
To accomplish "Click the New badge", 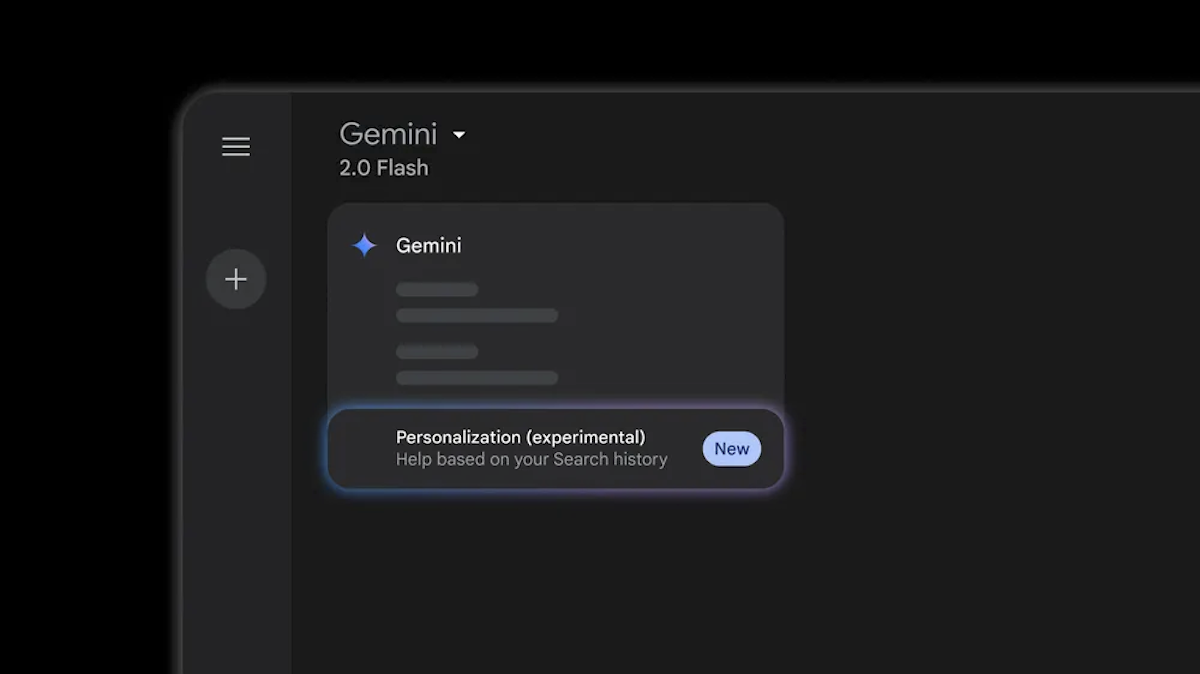I will [x=731, y=449].
